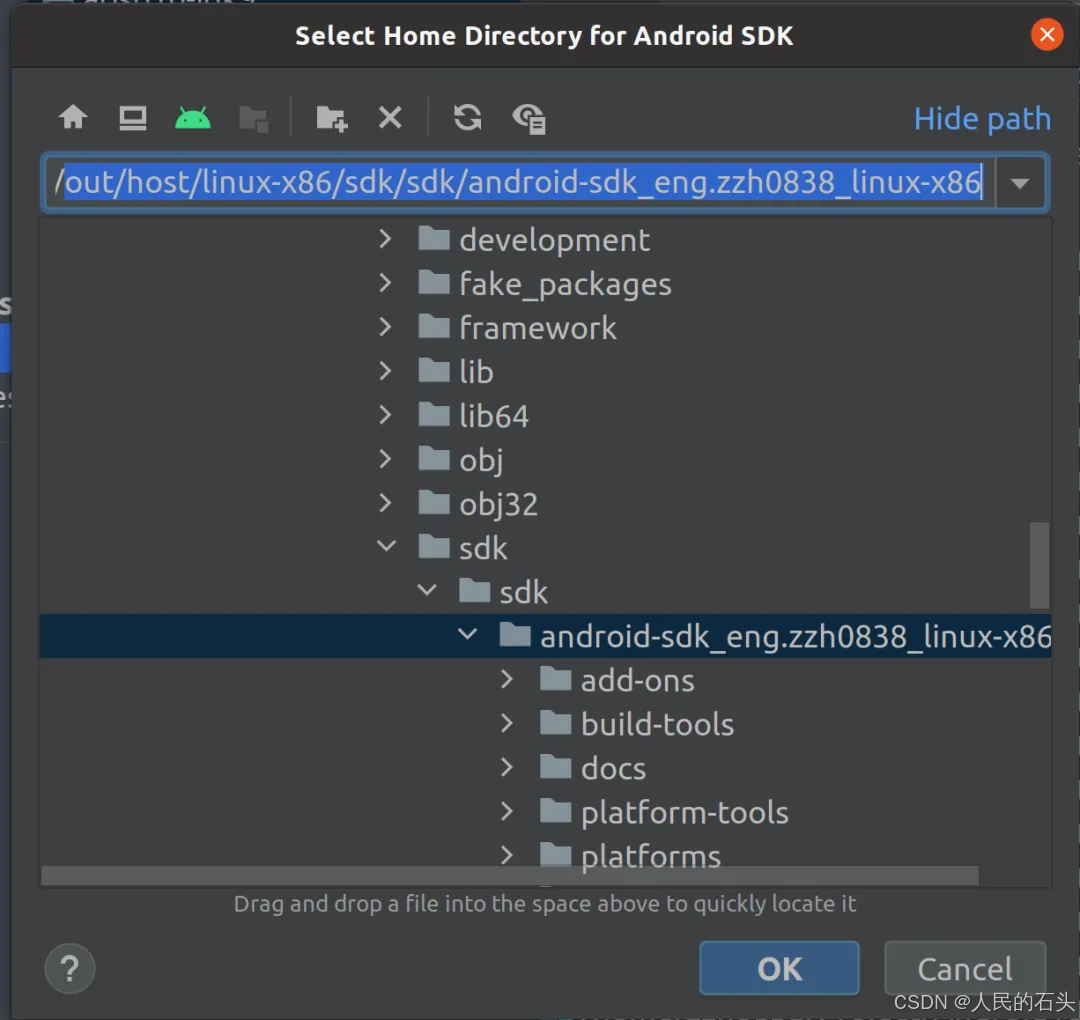
Task: Click the desktop directory icon
Action: click(x=131, y=118)
